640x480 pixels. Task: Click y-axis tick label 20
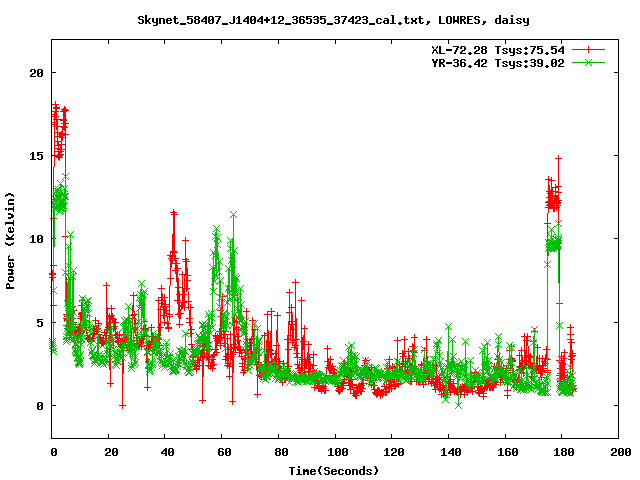coord(36,73)
